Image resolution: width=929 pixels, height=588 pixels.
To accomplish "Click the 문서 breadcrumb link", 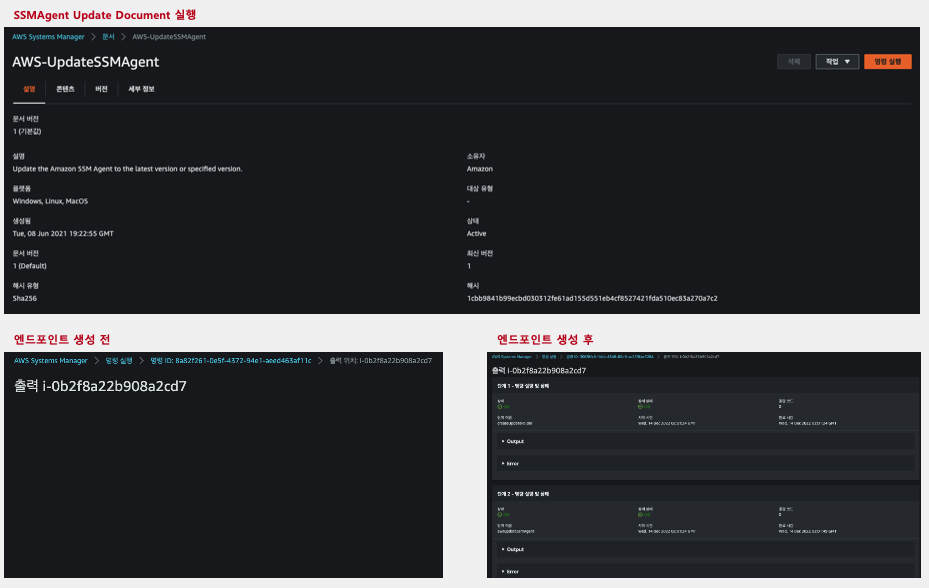I will coord(108,37).
